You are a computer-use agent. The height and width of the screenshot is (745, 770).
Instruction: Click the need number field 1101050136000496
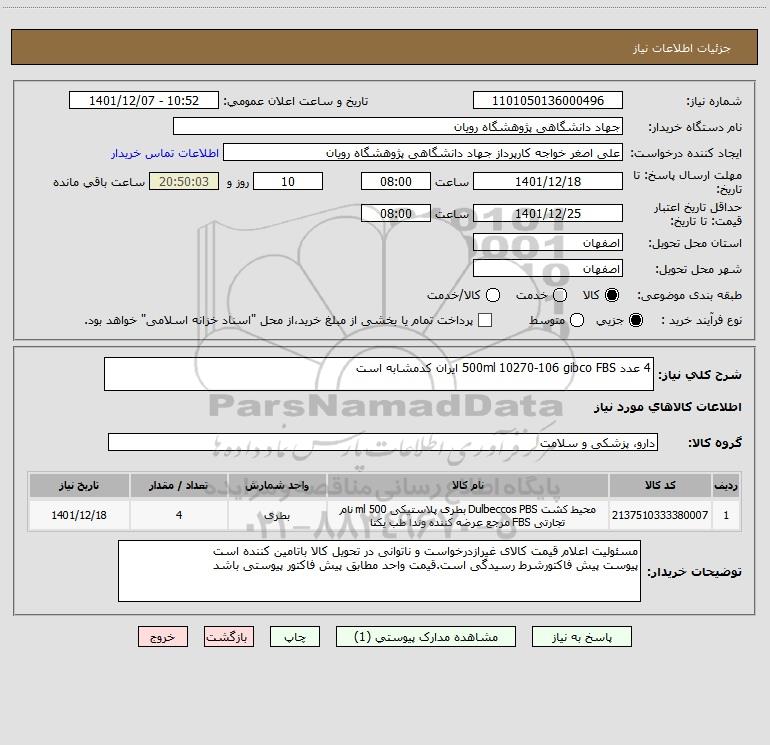point(548,101)
